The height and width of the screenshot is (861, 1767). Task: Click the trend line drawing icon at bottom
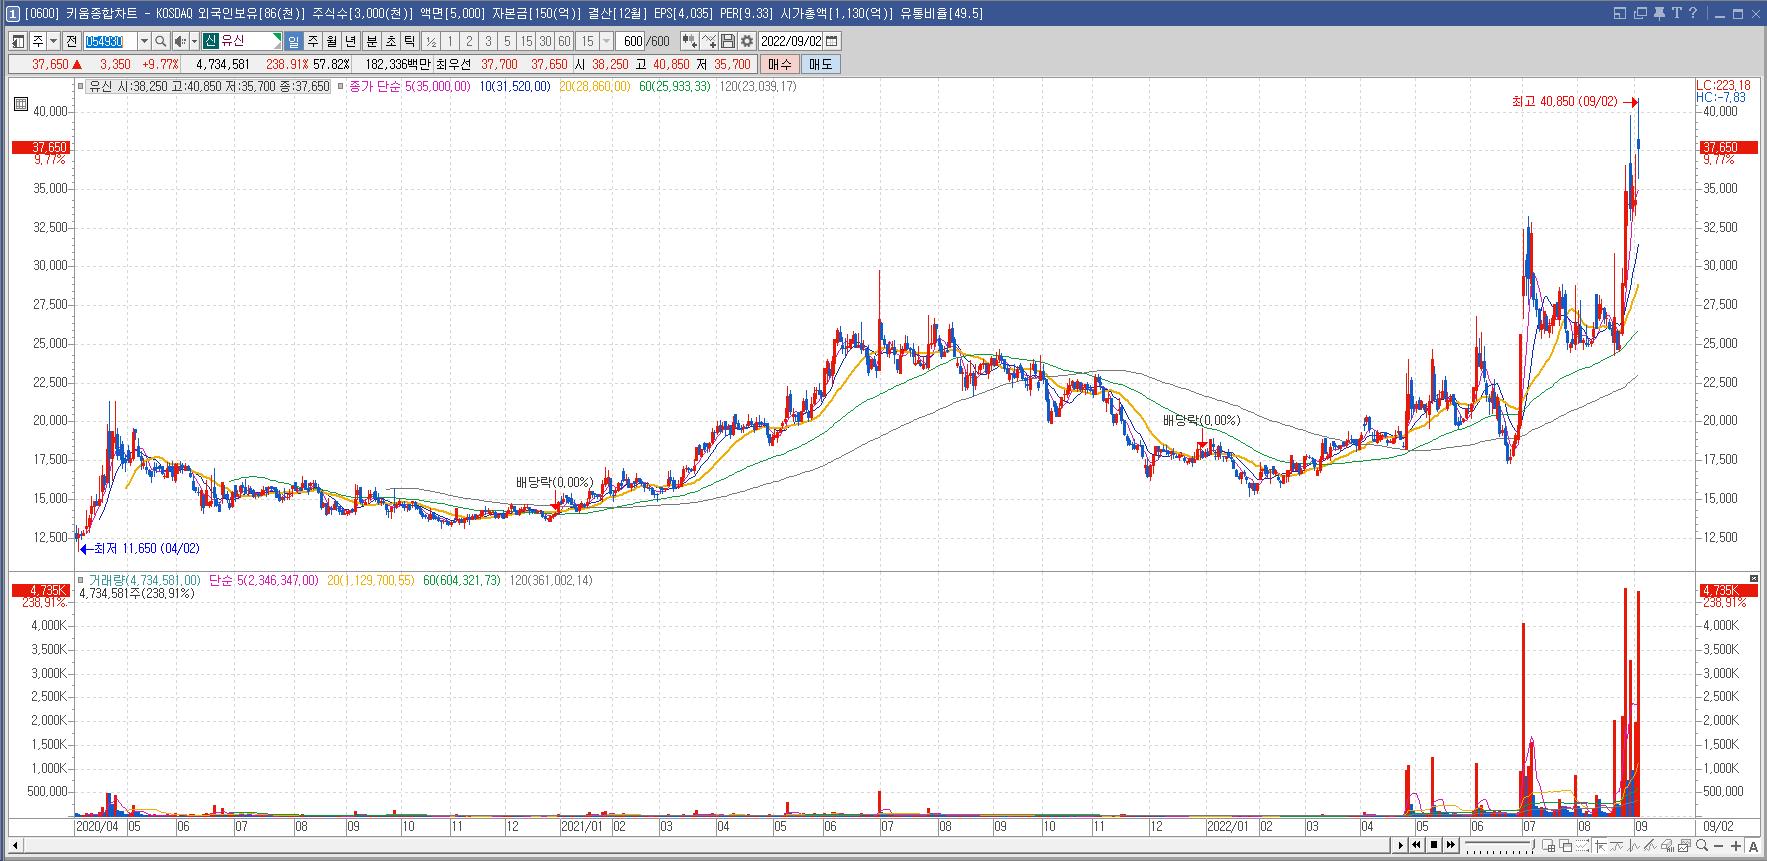[1650, 846]
